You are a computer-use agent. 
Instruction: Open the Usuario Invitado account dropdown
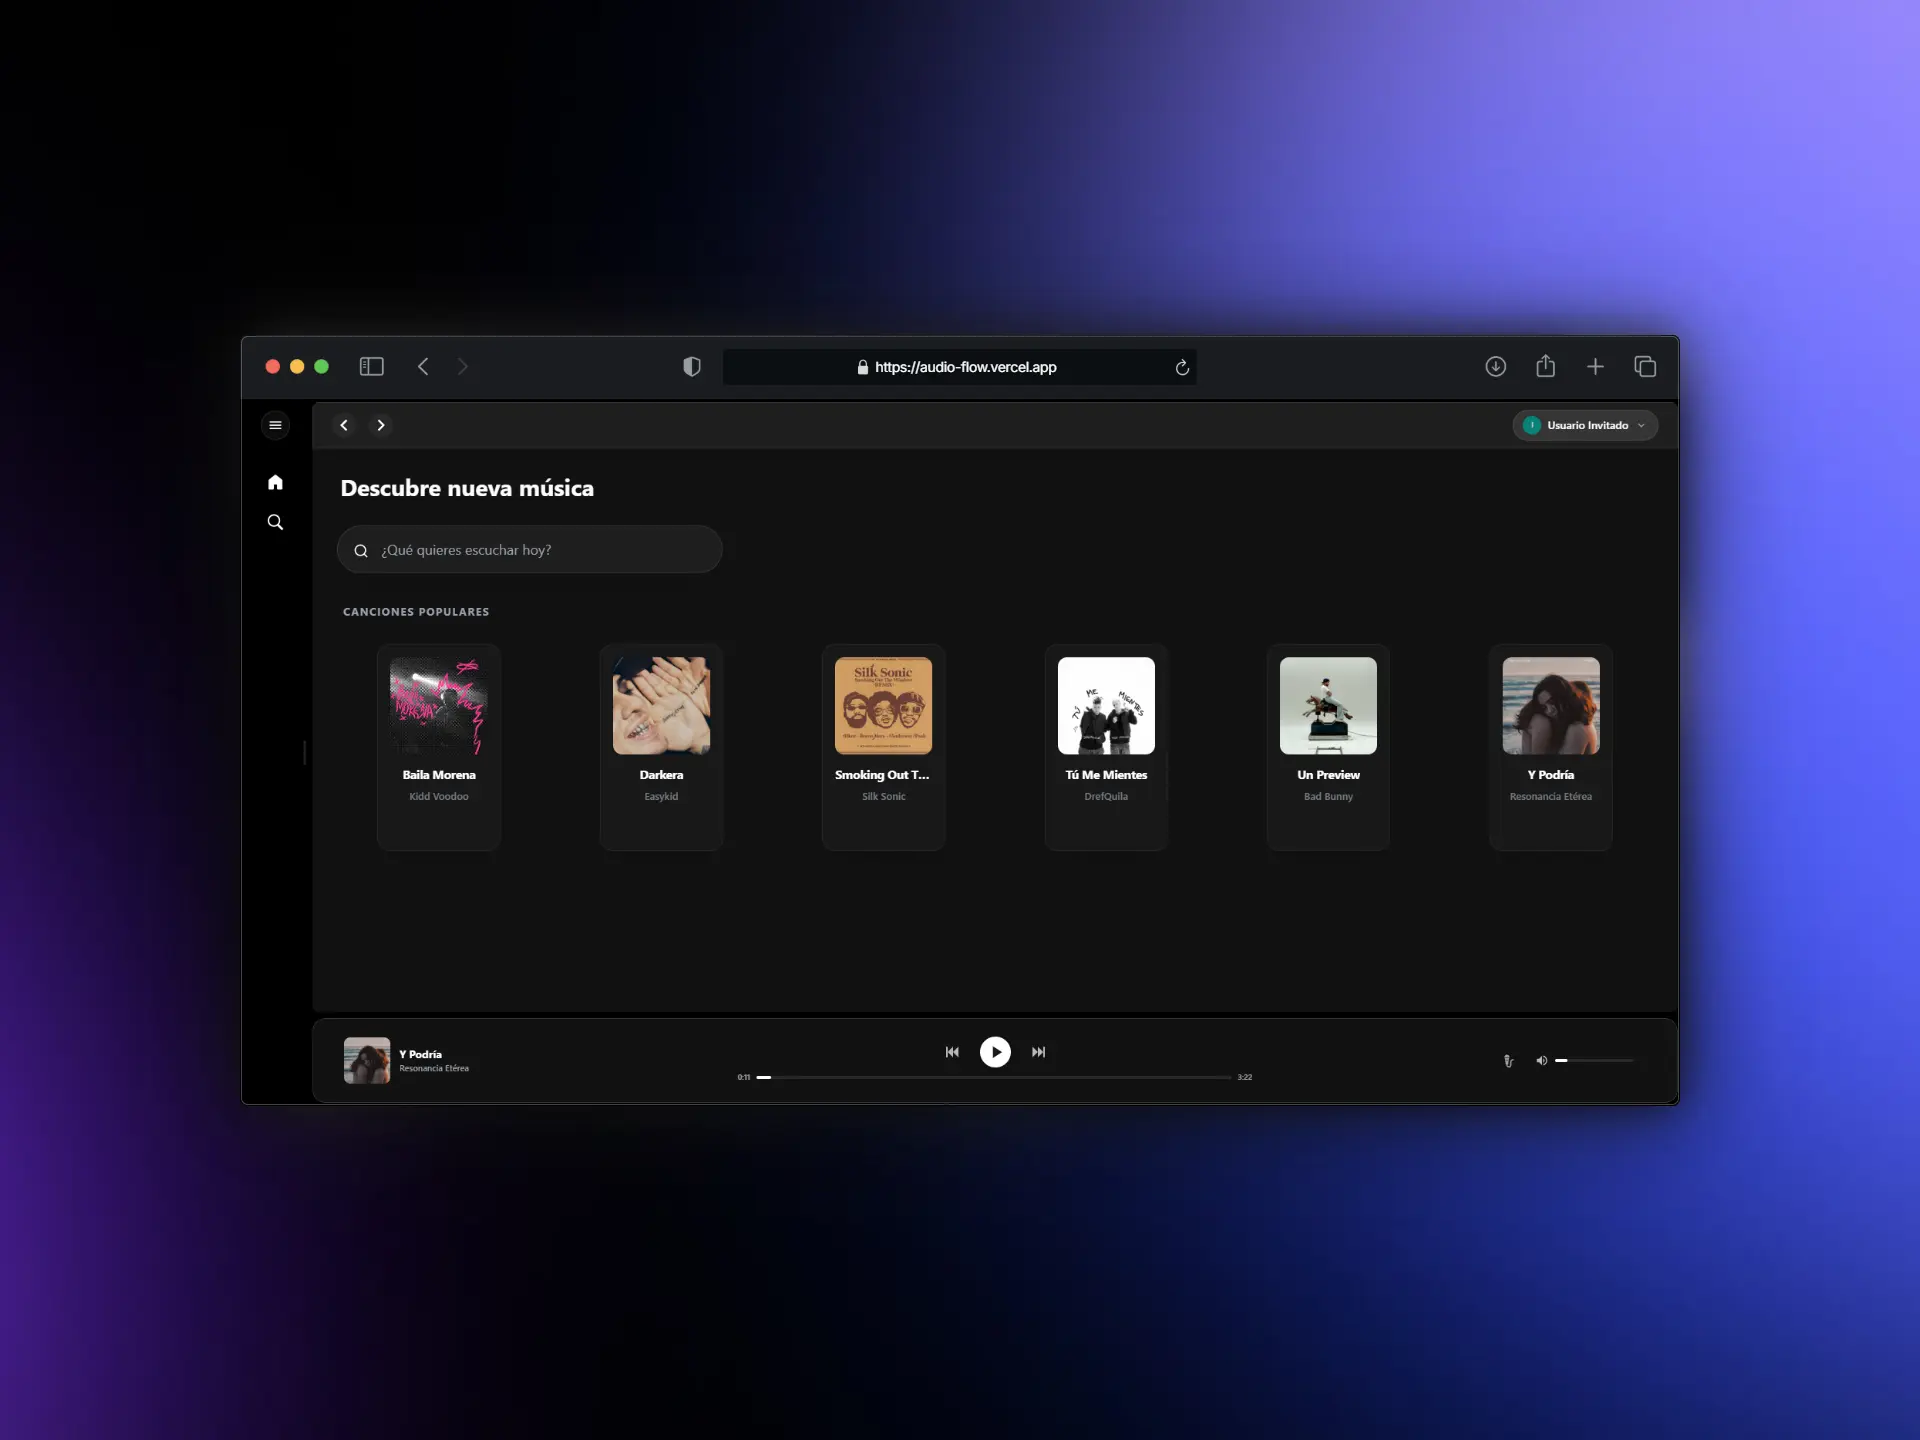pyautogui.click(x=1584, y=425)
